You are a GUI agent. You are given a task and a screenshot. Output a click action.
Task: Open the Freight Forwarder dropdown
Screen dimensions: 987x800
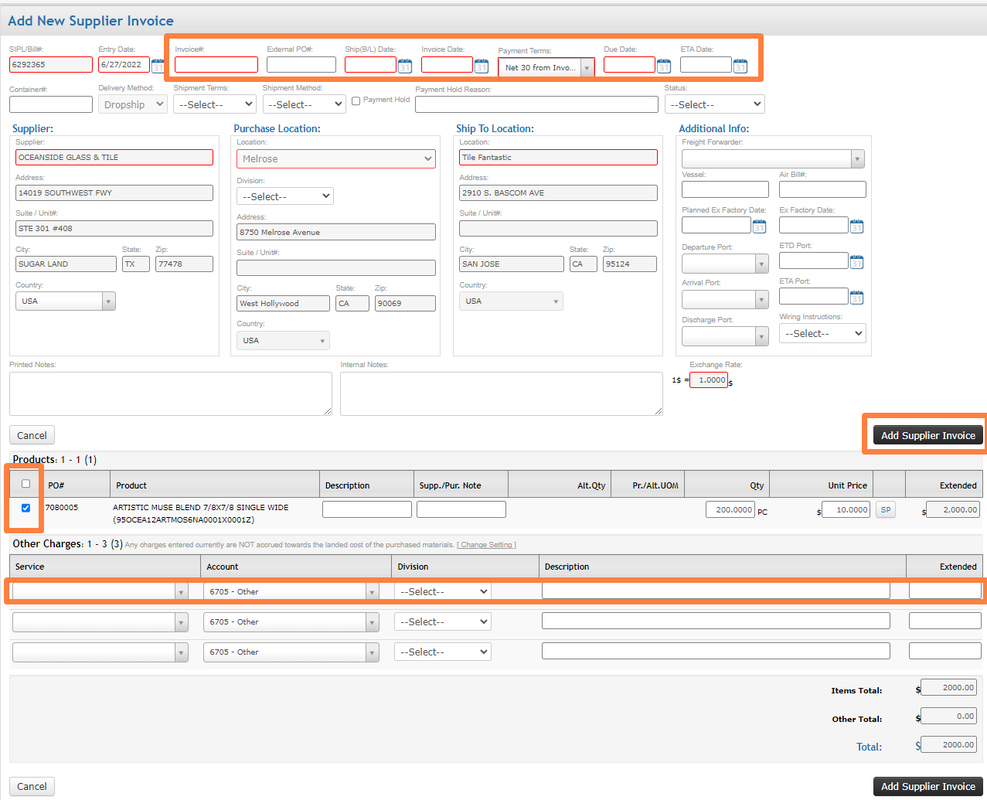click(x=773, y=159)
